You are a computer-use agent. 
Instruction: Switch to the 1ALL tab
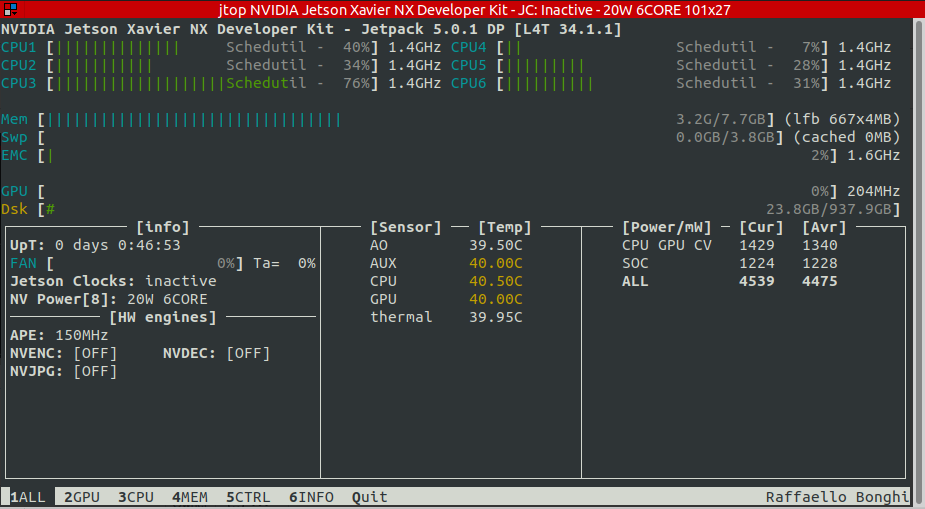point(28,497)
